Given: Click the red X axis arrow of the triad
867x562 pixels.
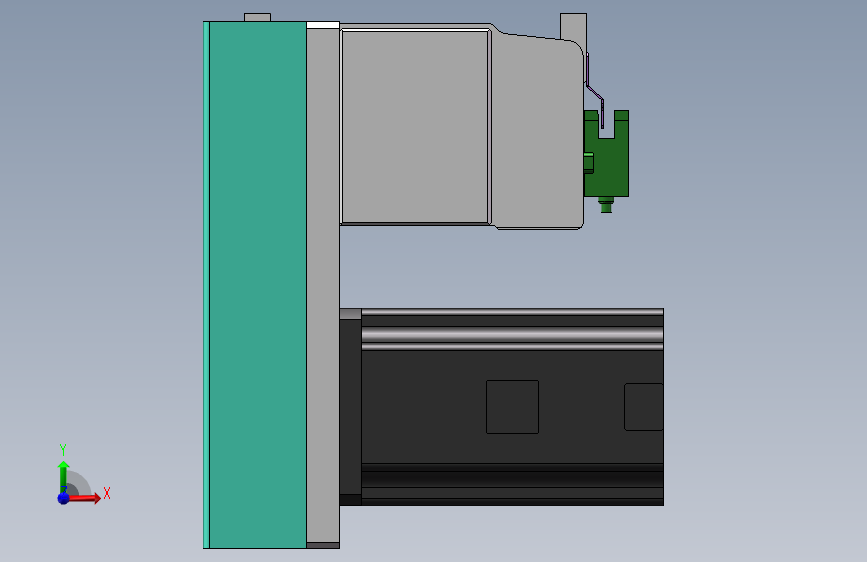Looking at the screenshot, I should pos(85,498).
